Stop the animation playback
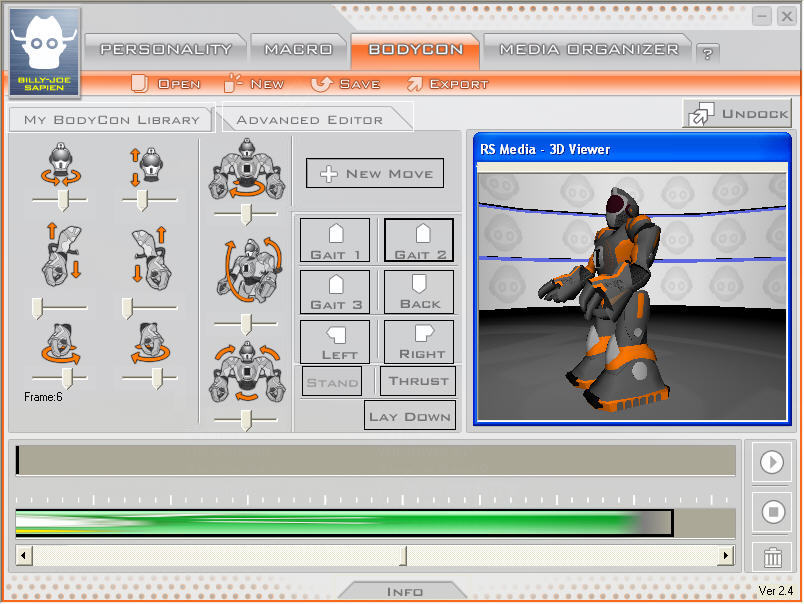The height and width of the screenshot is (604, 804). [772, 512]
